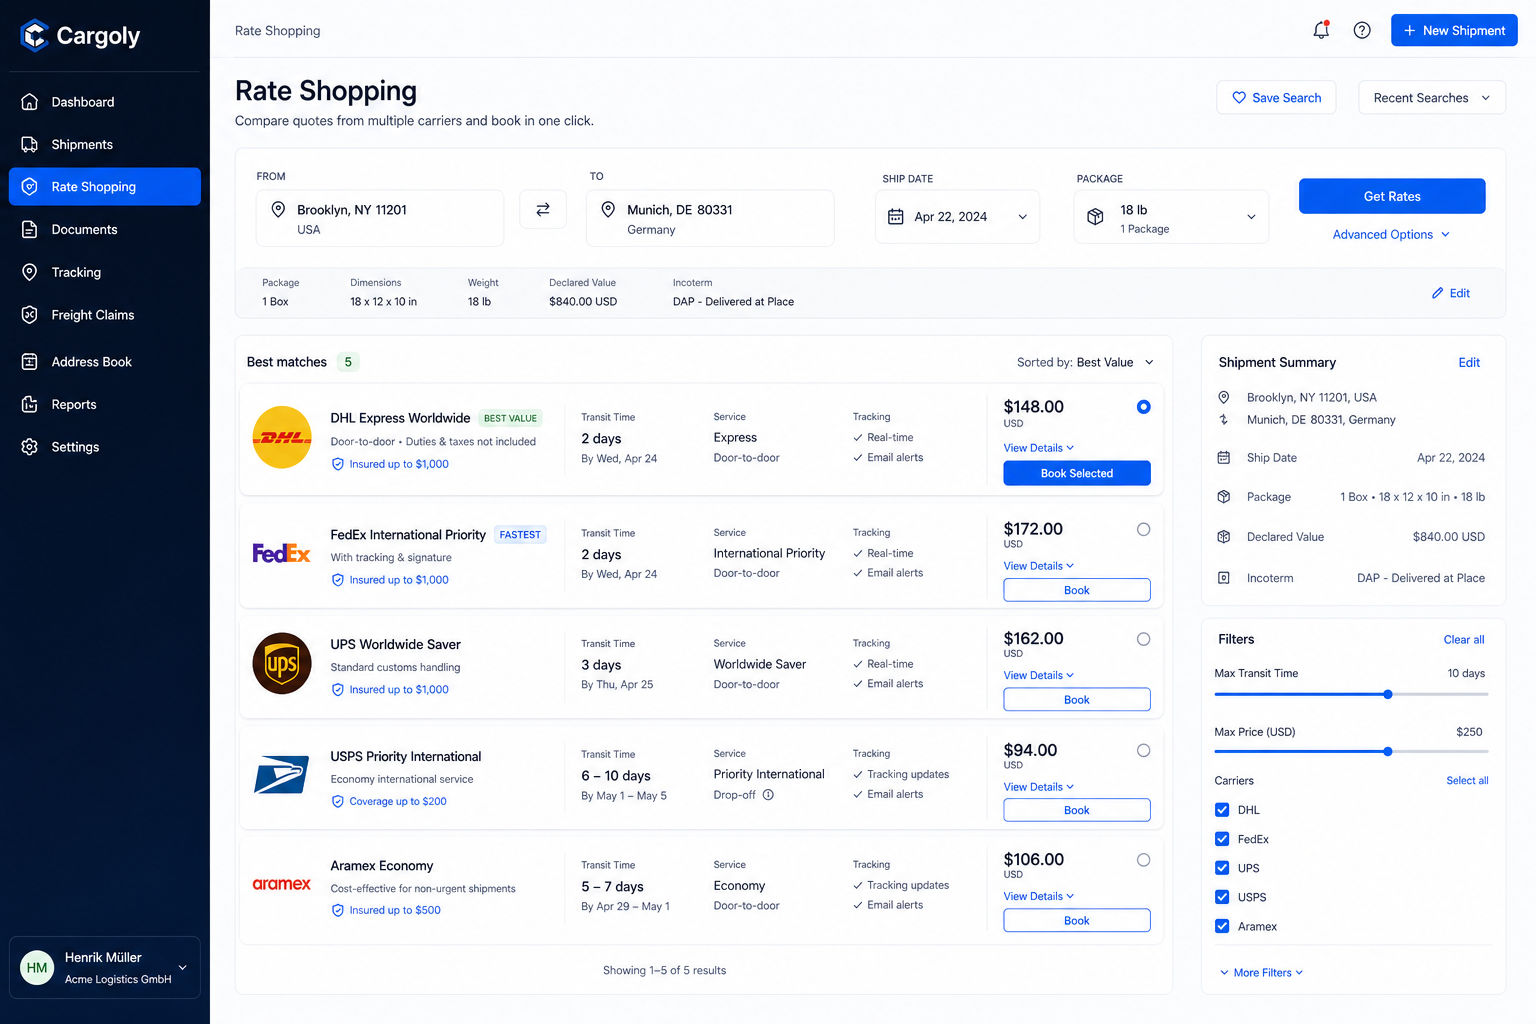Select the UPS $162.00 rate radio button
The height and width of the screenshot is (1024, 1536).
[1143, 639]
